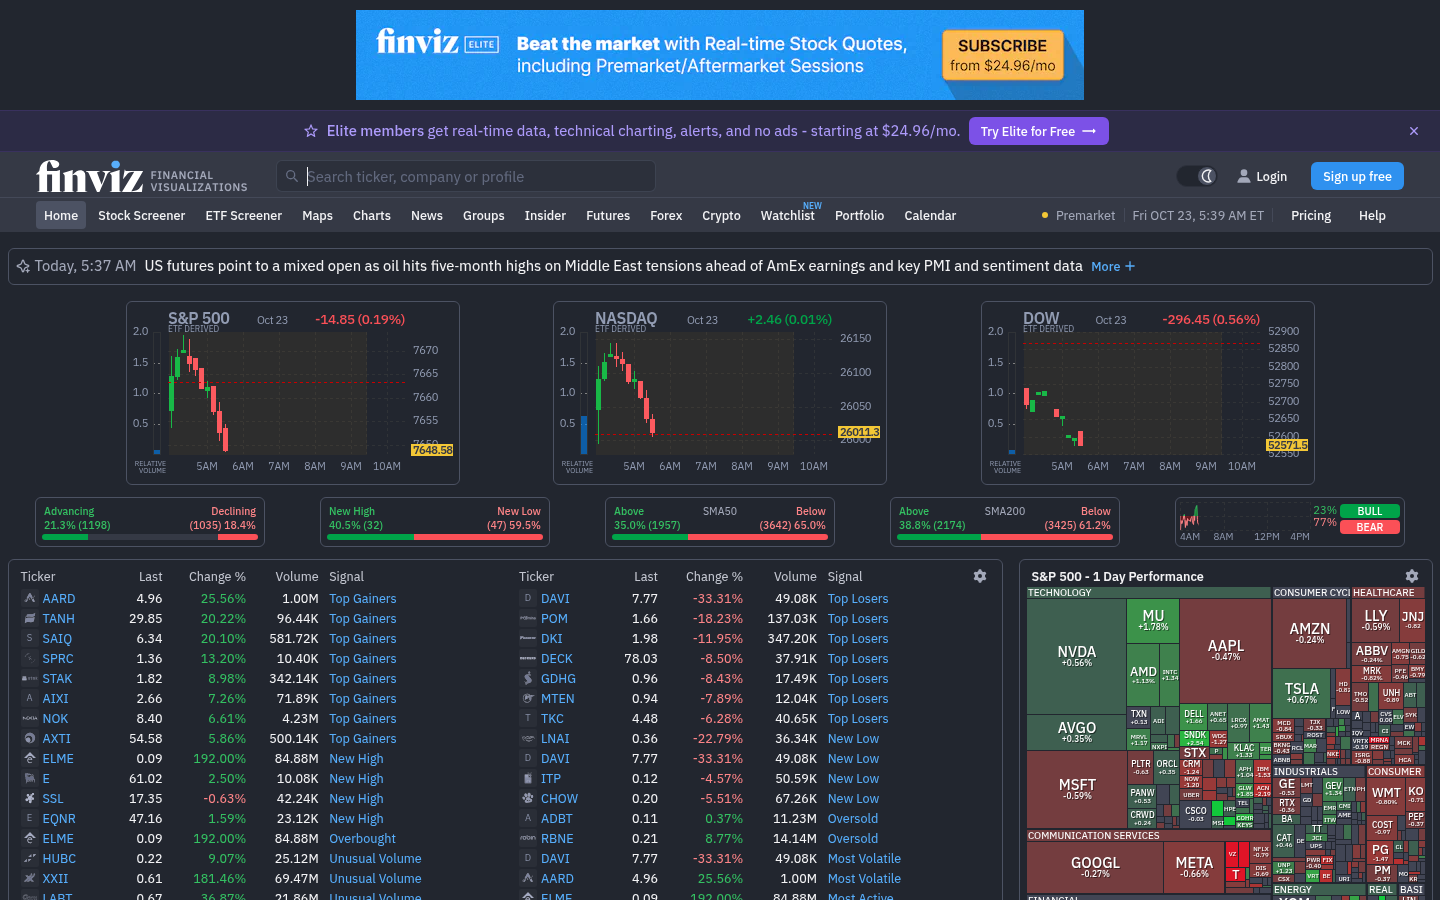Select the Crypto tab
This screenshot has height=900, width=1440.
[x=721, y=215]
